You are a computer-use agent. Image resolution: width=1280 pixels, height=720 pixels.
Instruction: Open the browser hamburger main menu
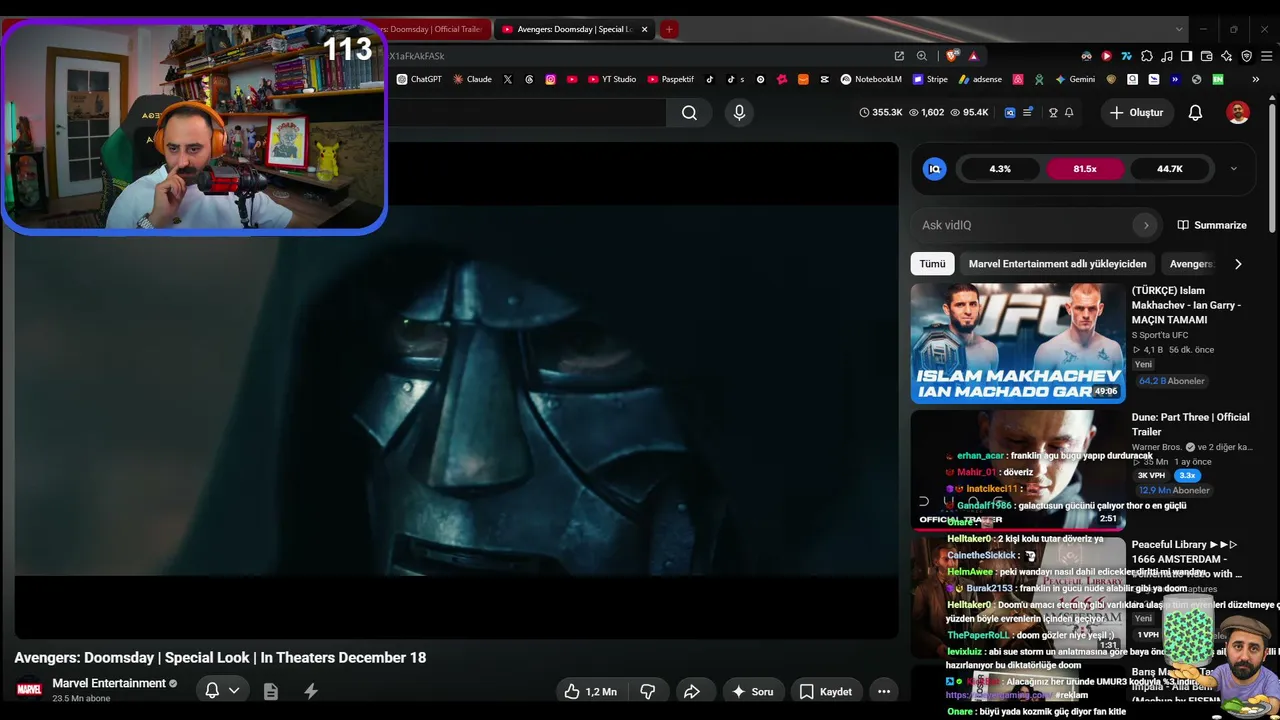(x=1266, y=56)
